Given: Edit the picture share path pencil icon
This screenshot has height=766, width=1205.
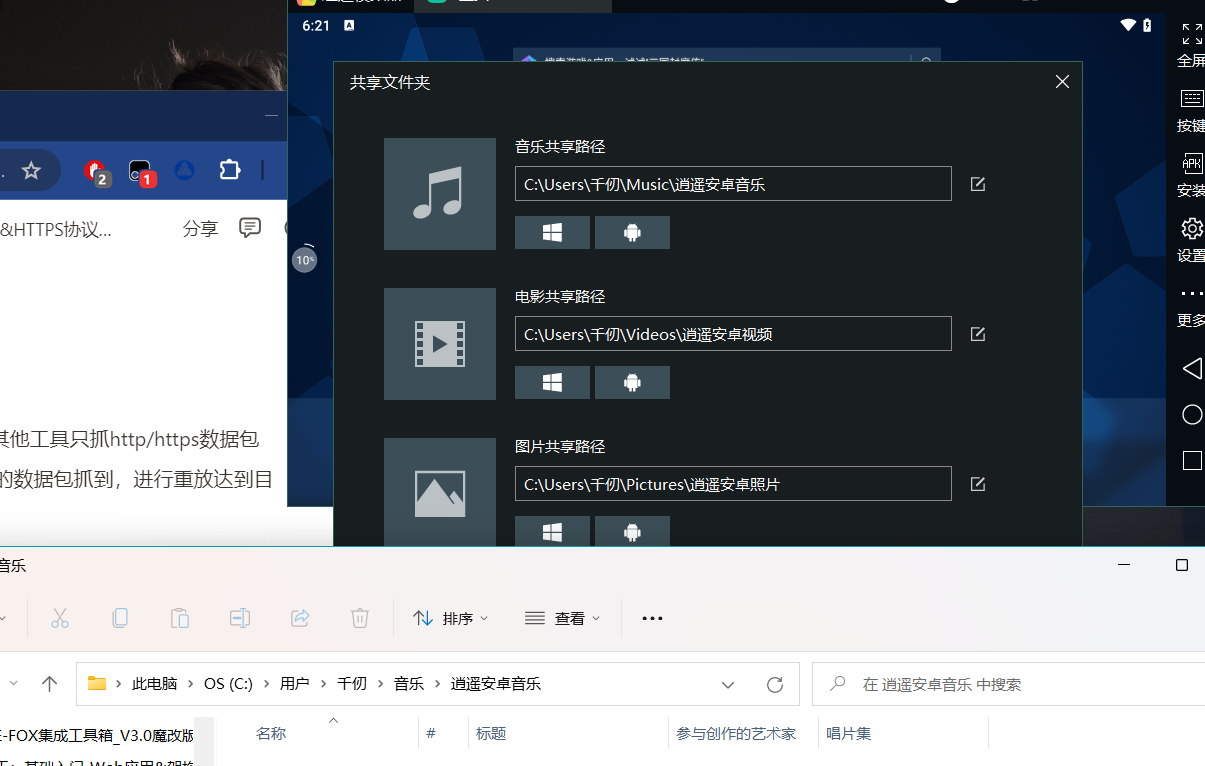Looking at the screenshot, I should point(978,484).
